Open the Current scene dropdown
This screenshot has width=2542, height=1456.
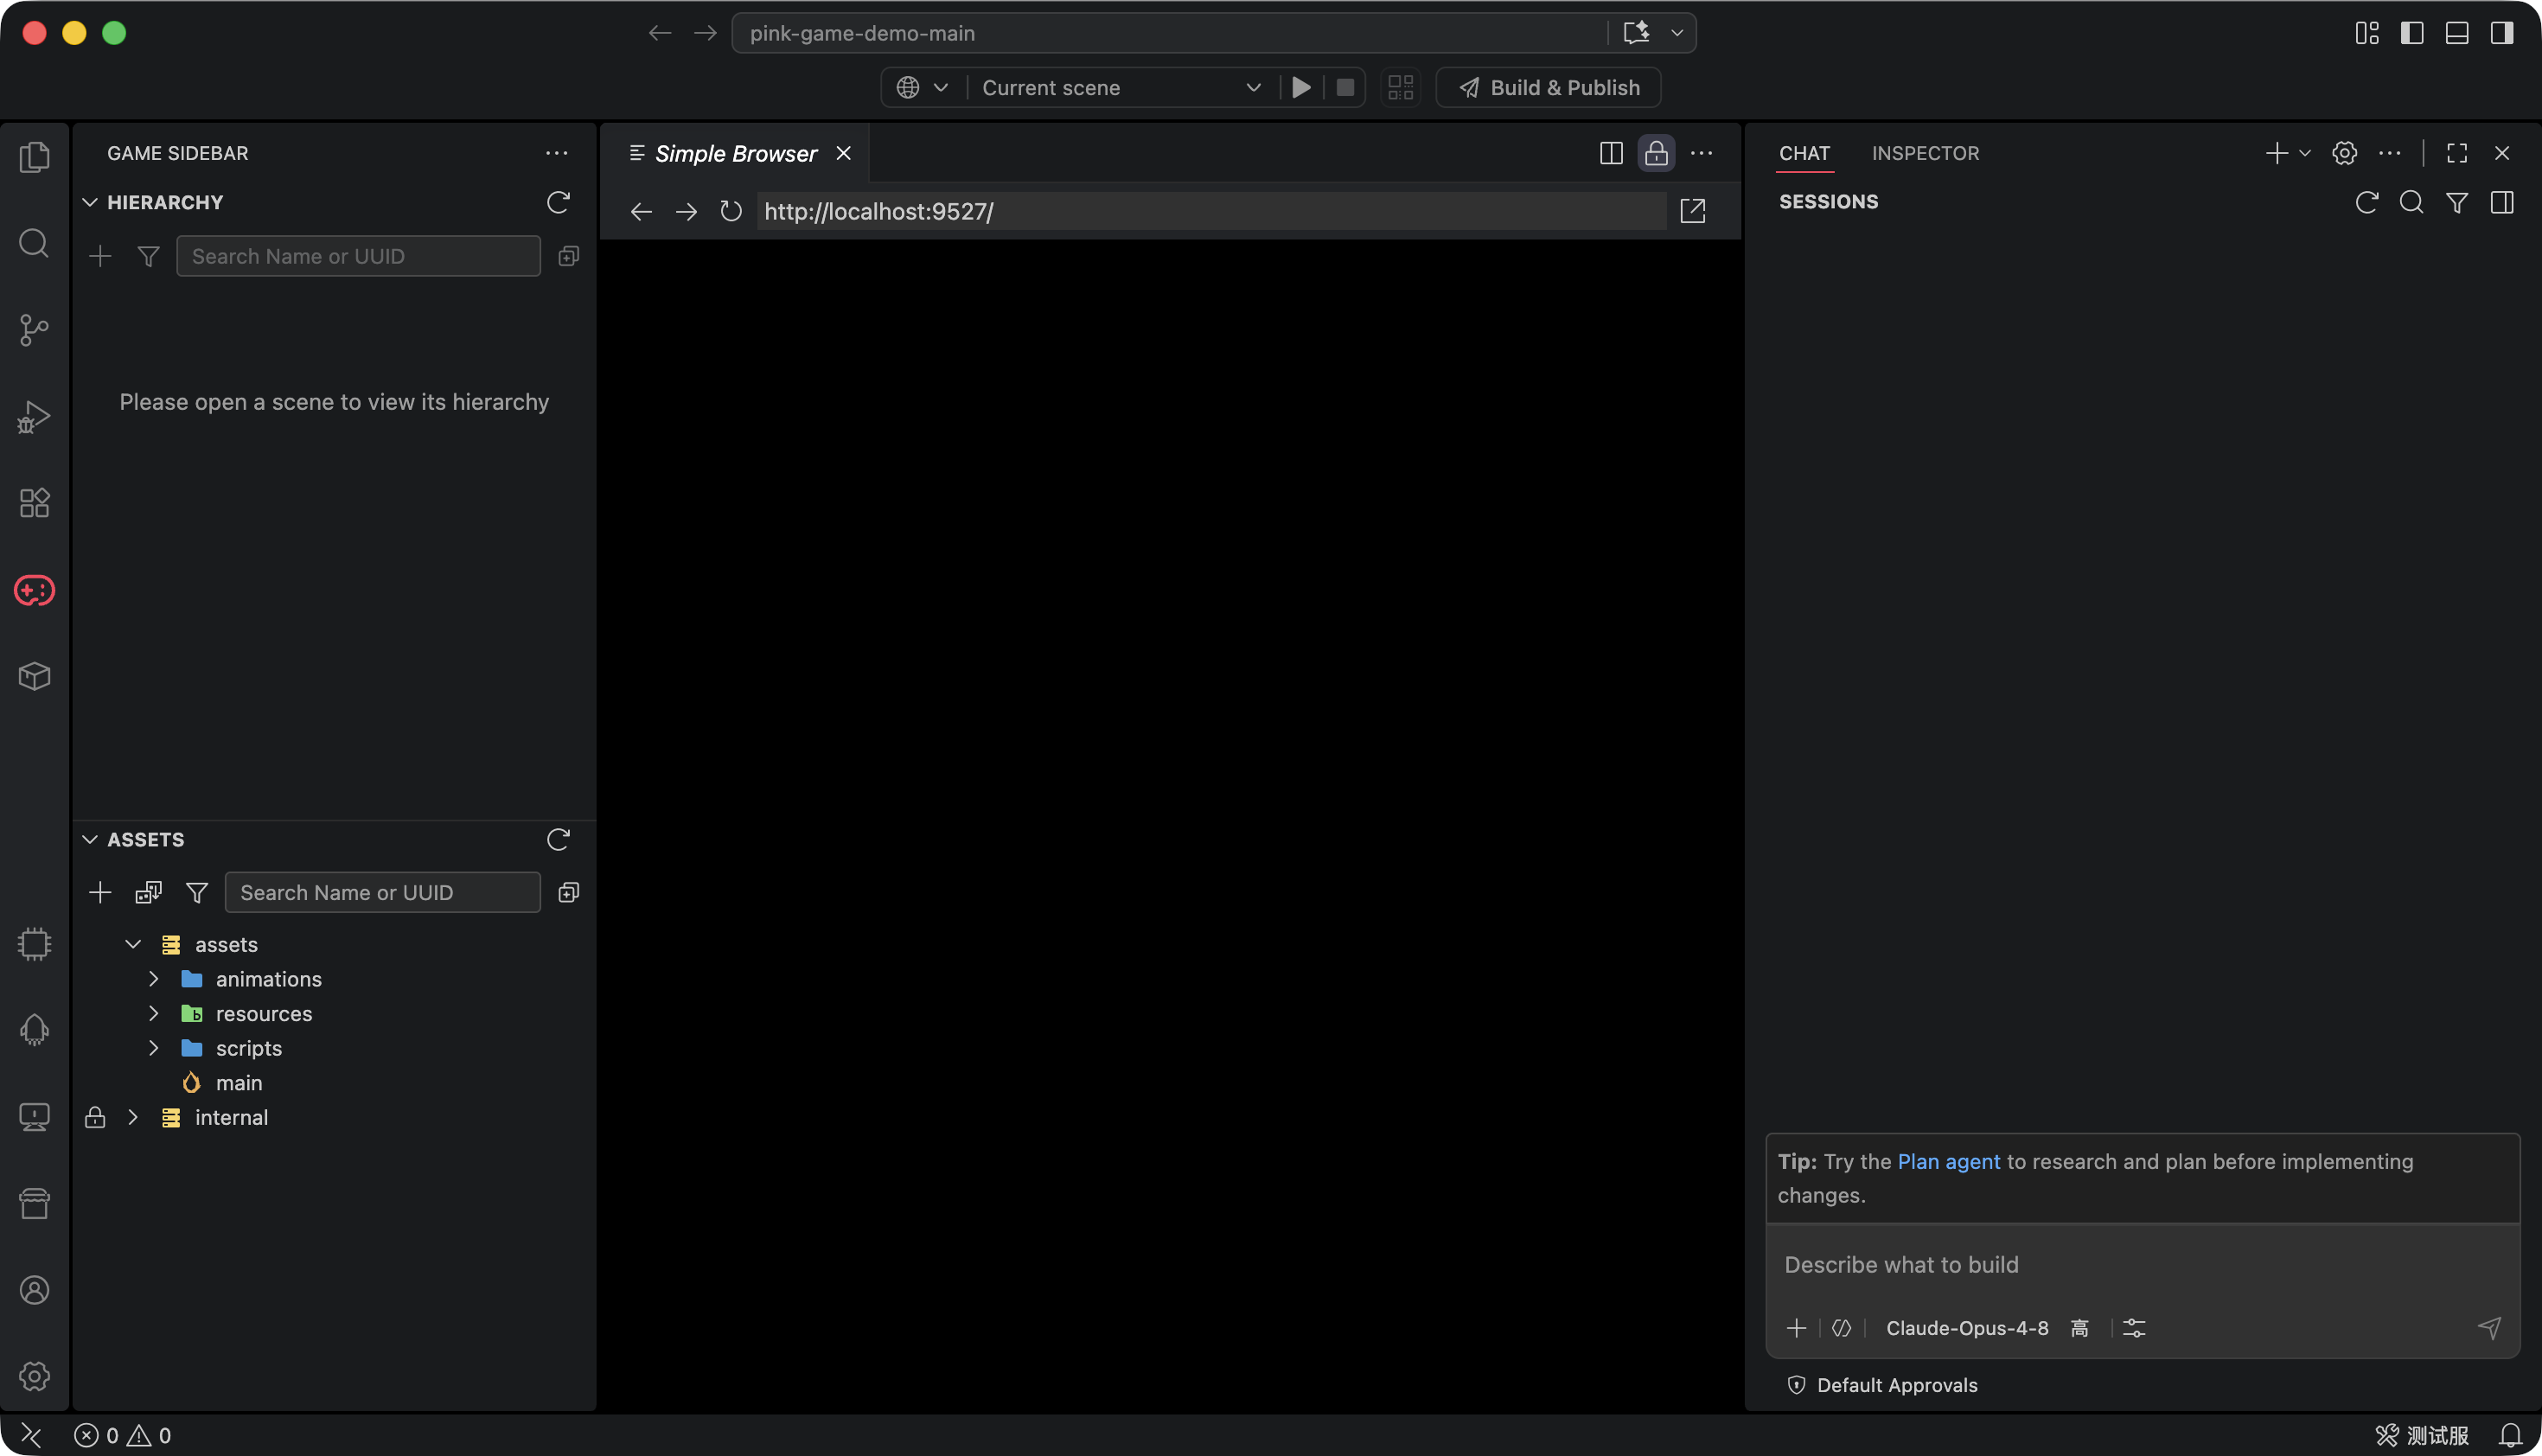pyautogui.click(x=1121, y=87)
